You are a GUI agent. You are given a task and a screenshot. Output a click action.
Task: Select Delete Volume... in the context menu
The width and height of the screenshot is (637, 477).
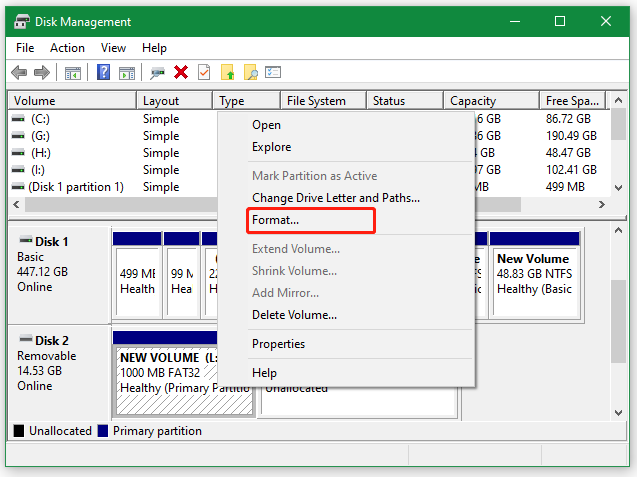(294, 315)
